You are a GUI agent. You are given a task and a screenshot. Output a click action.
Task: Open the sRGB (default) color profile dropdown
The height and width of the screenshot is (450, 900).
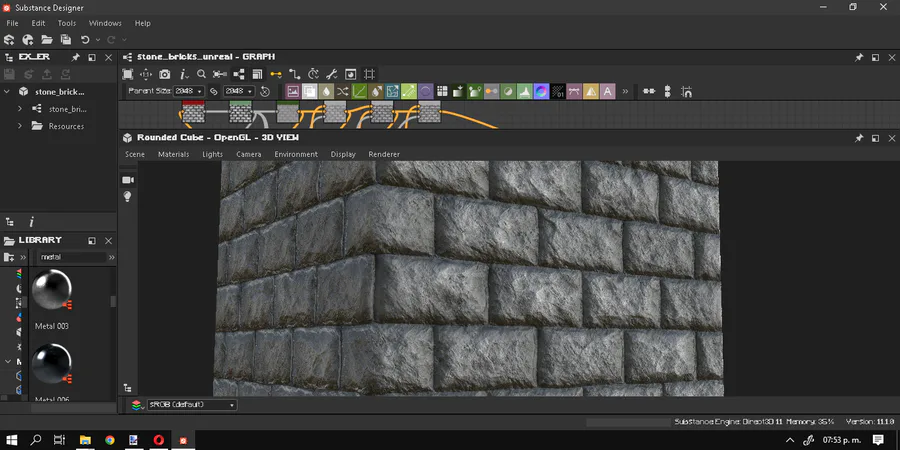click(x=192, y=405)
